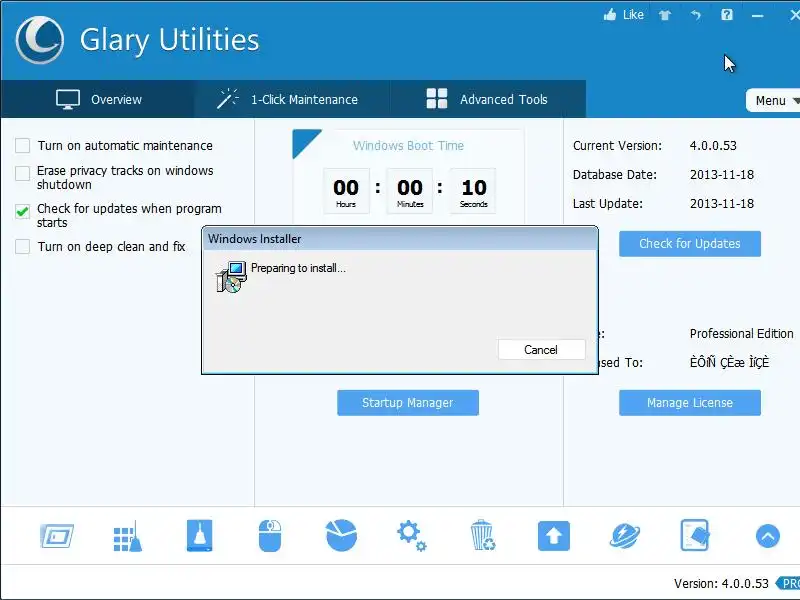
Task: Check Erase privacy tracks on windows shutdown
Action: tap(22, 173)
